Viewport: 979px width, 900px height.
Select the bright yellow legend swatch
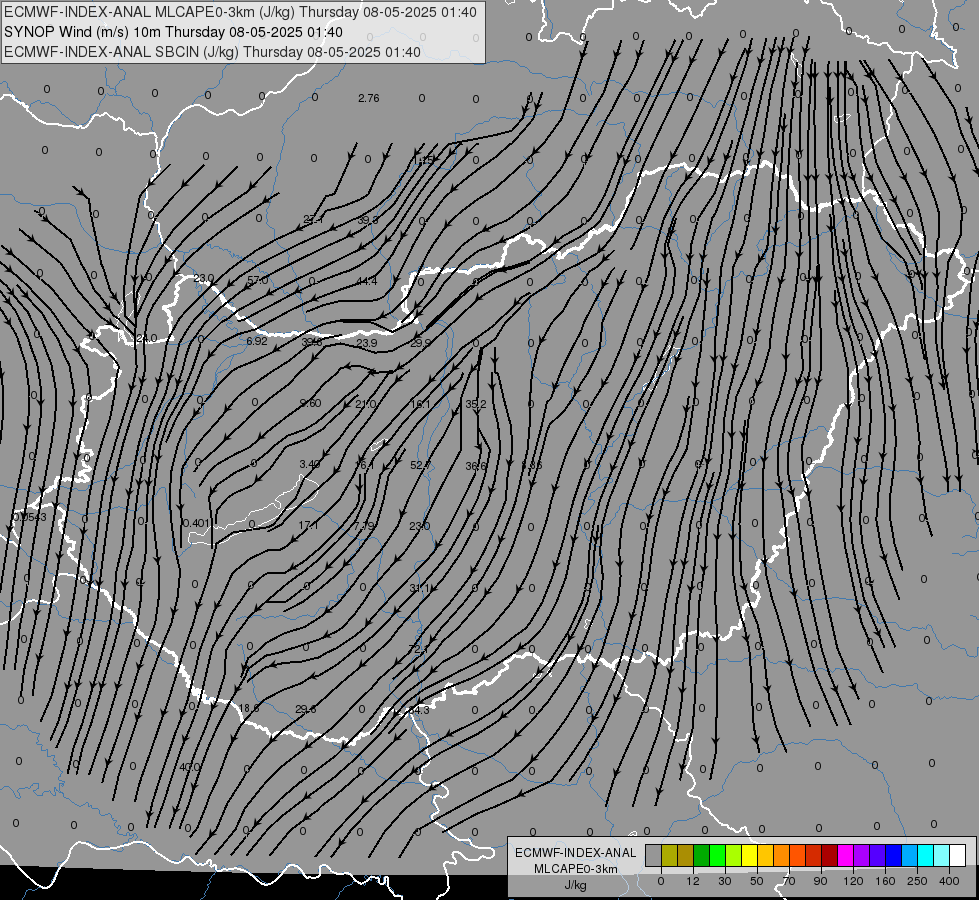[x=749, y=855]
